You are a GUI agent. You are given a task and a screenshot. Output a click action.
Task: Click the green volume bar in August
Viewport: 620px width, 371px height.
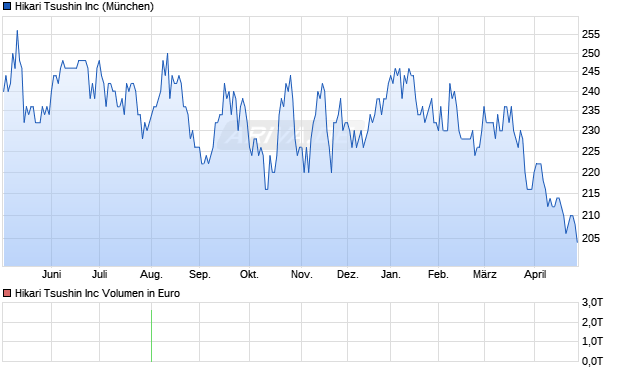(x=151, y=336)
